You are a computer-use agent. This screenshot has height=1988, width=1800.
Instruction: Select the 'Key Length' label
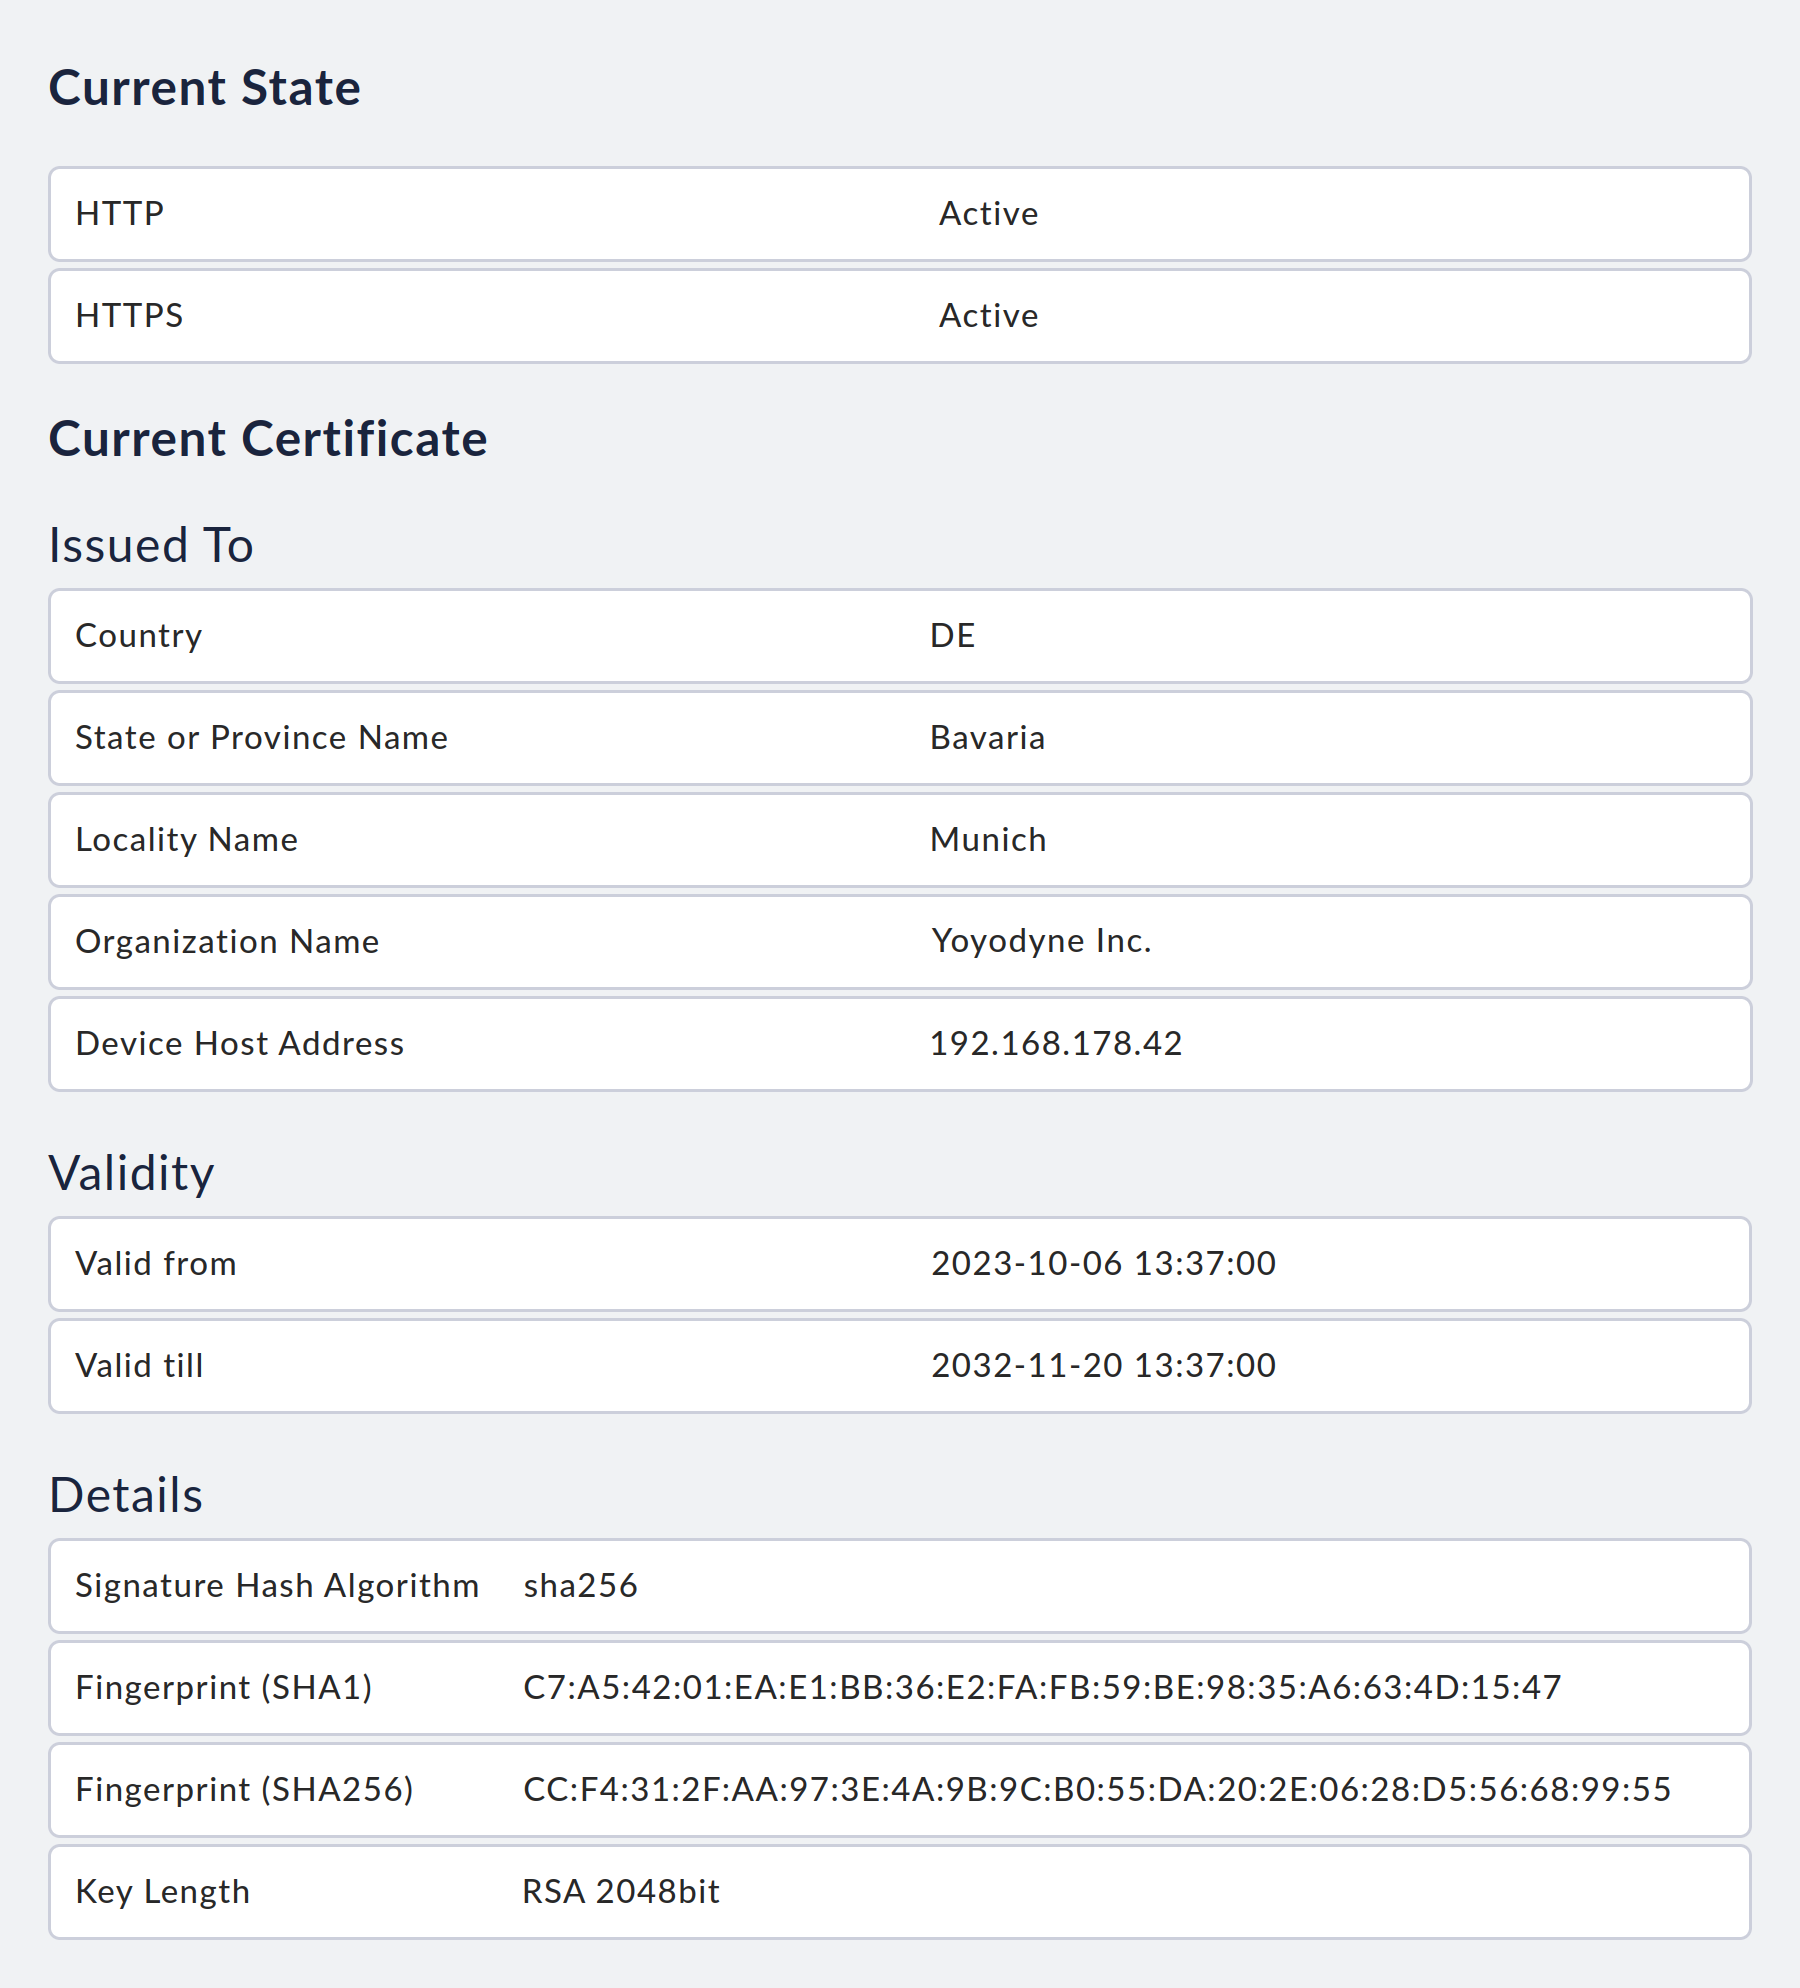(x=163, y=1892)
